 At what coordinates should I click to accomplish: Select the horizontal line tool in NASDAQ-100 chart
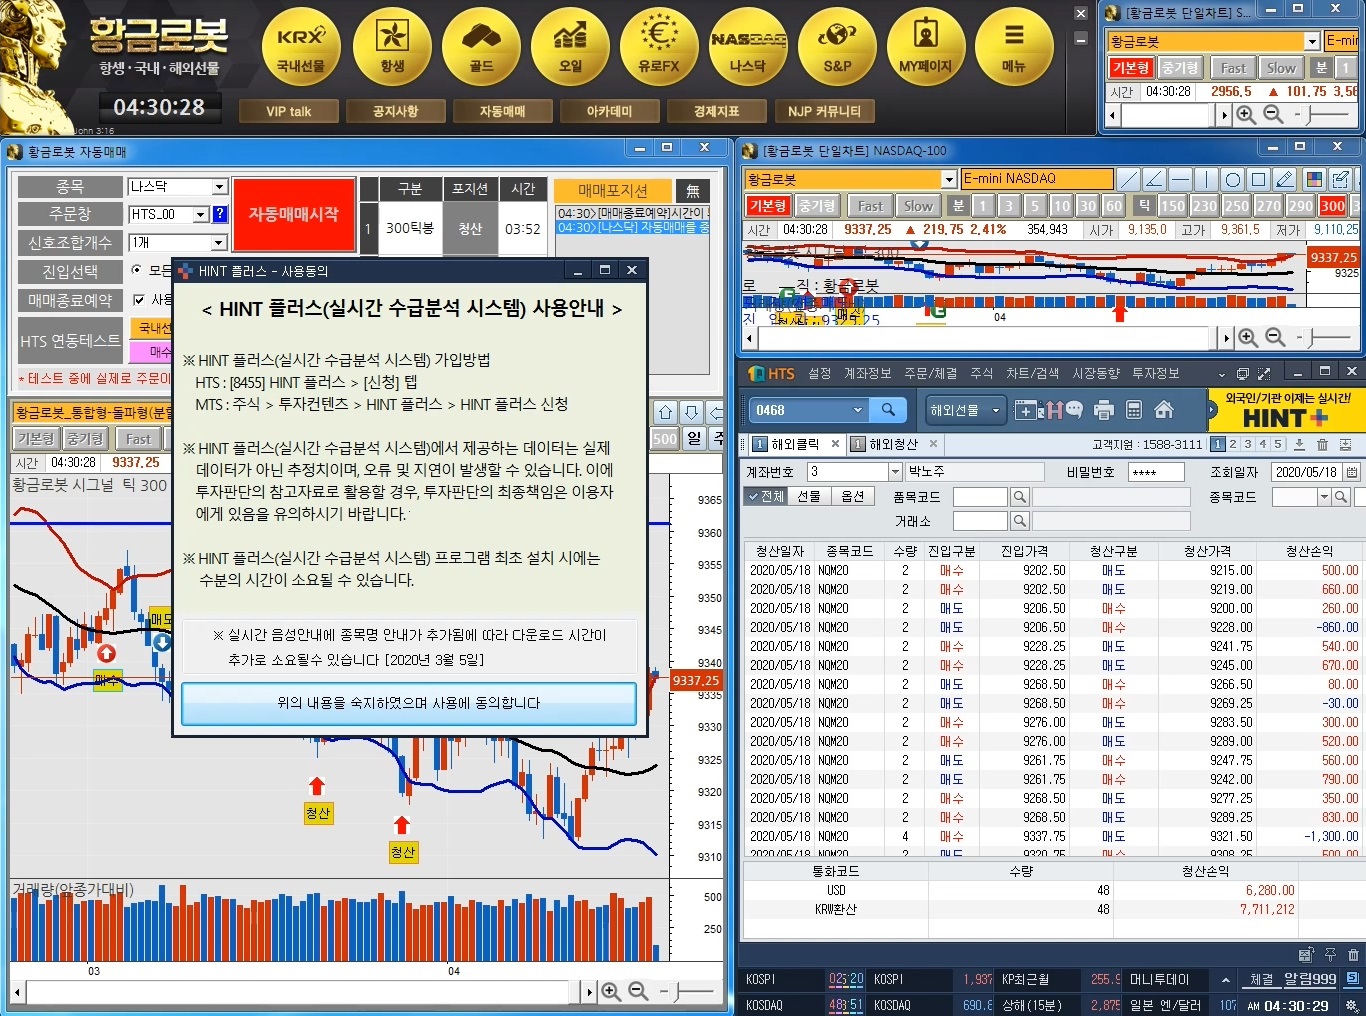point(1180,179)
